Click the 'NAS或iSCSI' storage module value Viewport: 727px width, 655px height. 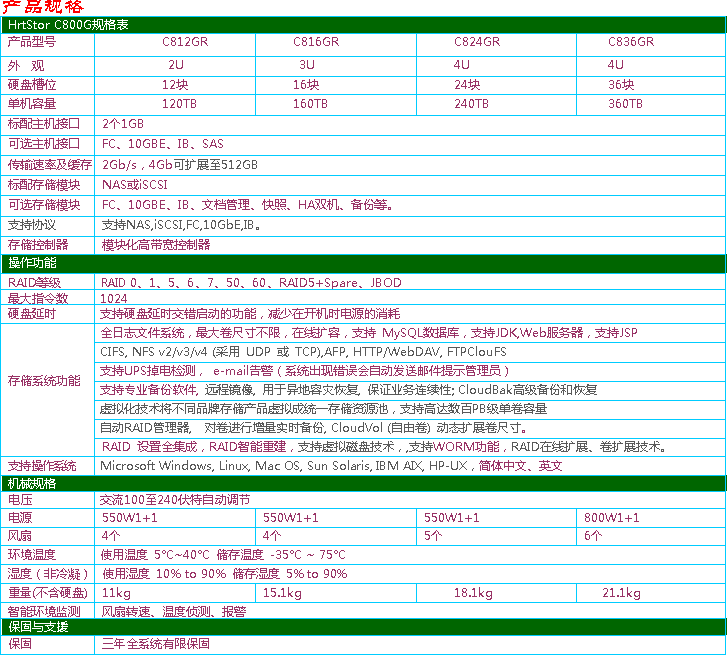pos(134,185)
